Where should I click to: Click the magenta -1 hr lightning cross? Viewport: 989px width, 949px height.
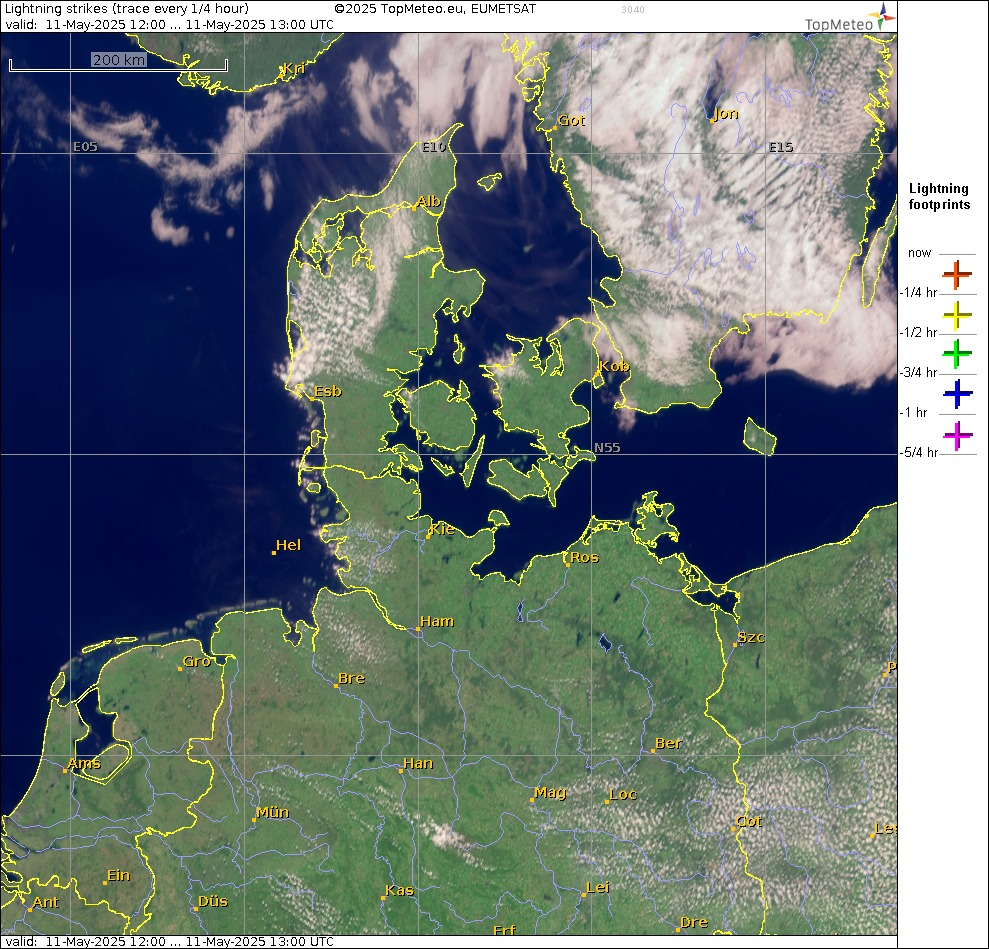click(x=957, y=436)
